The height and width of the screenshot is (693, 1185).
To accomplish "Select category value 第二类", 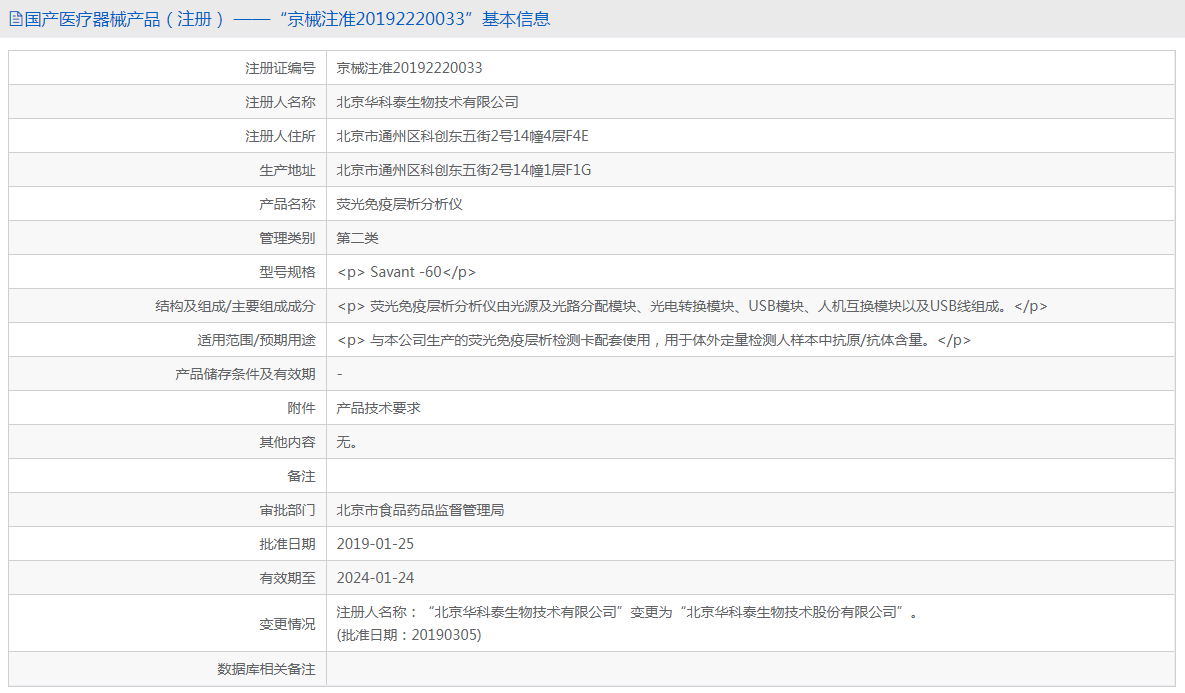I will coord(357,238).
